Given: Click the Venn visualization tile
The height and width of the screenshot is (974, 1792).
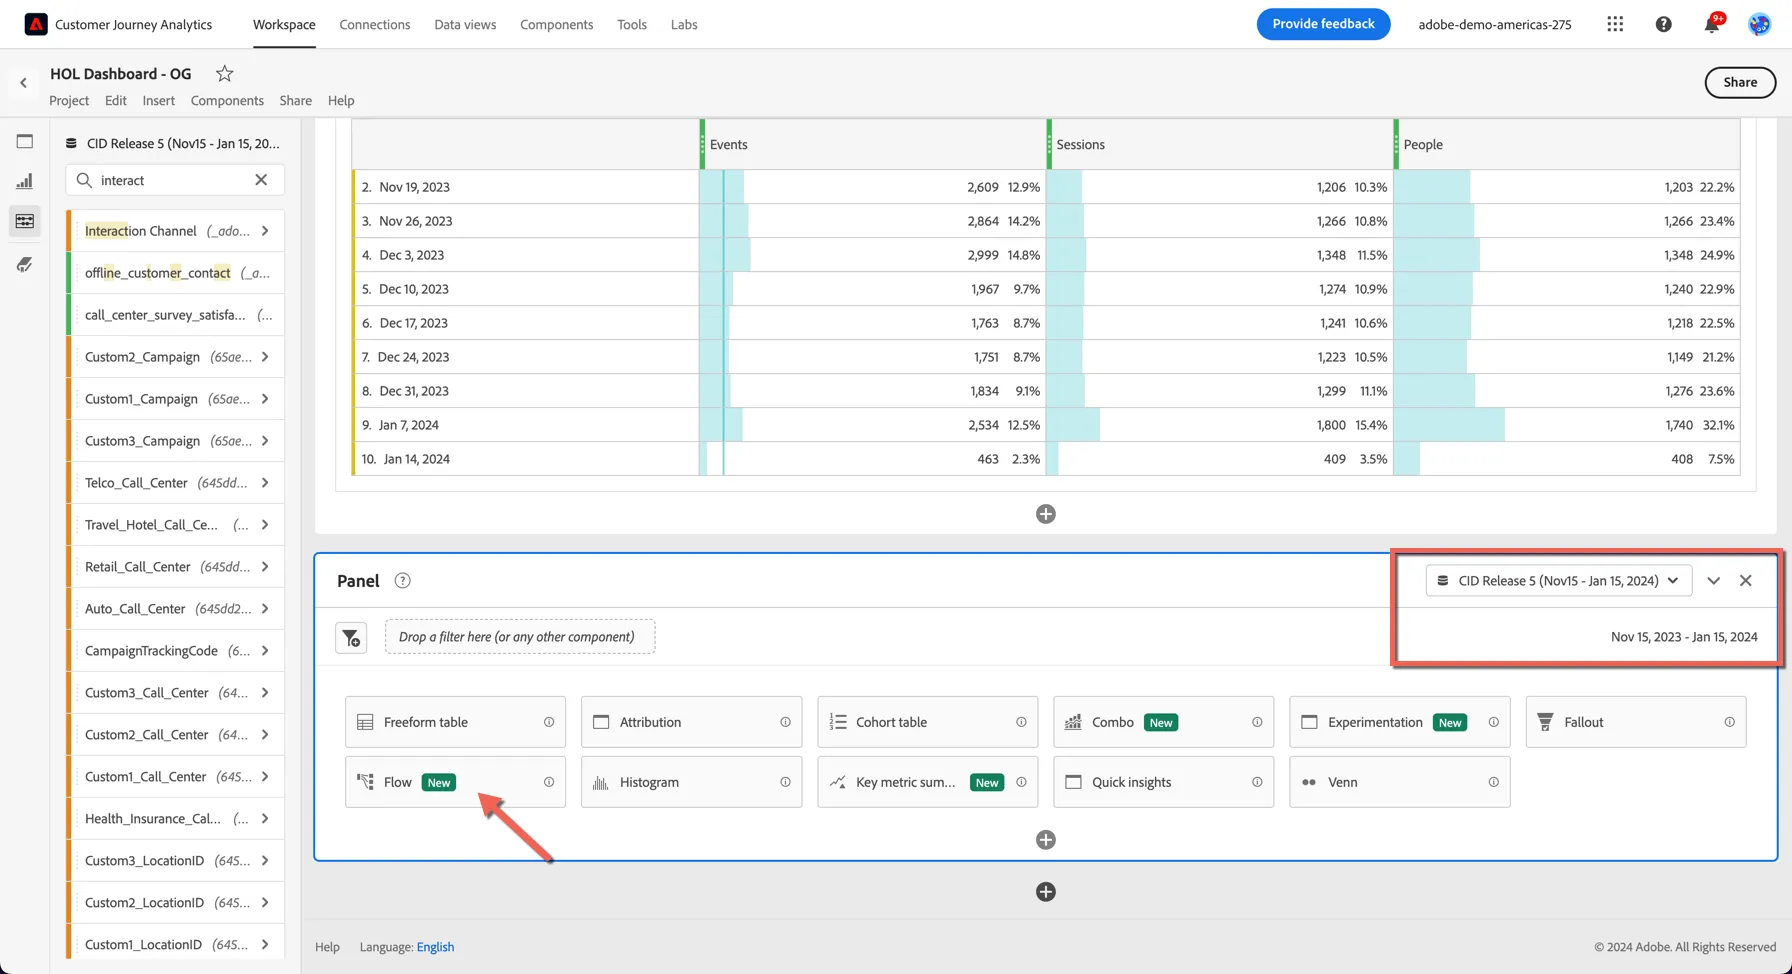Looking at the screenshot, I should point(1400,782).
